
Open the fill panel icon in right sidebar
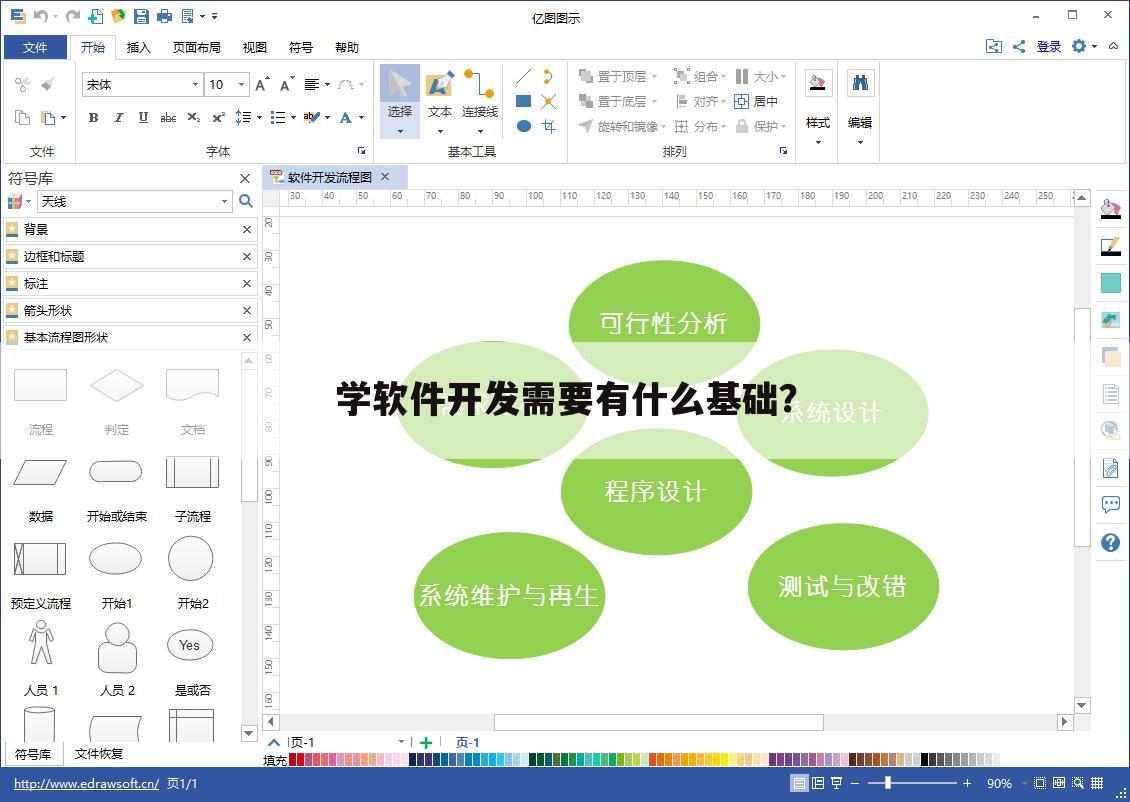coord(1111,209)
